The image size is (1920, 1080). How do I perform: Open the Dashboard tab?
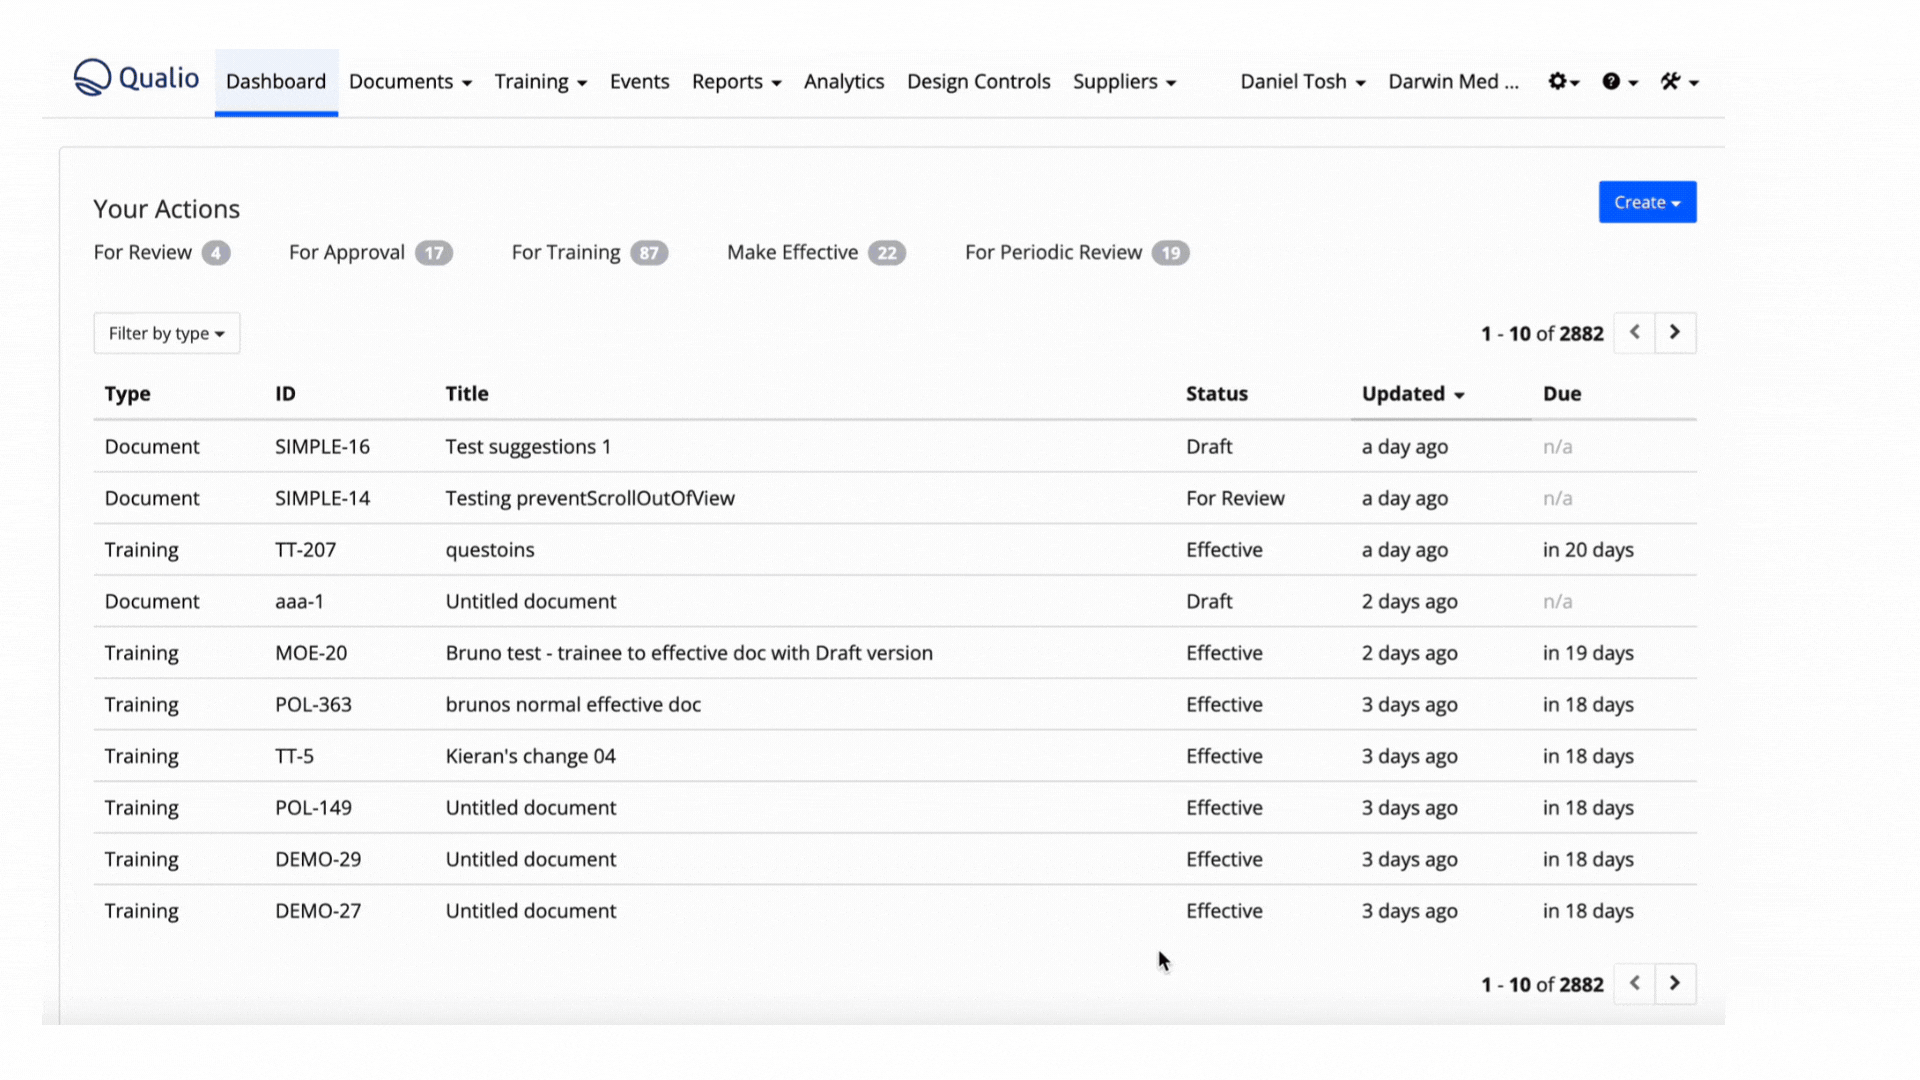click(x=276, y=82)
